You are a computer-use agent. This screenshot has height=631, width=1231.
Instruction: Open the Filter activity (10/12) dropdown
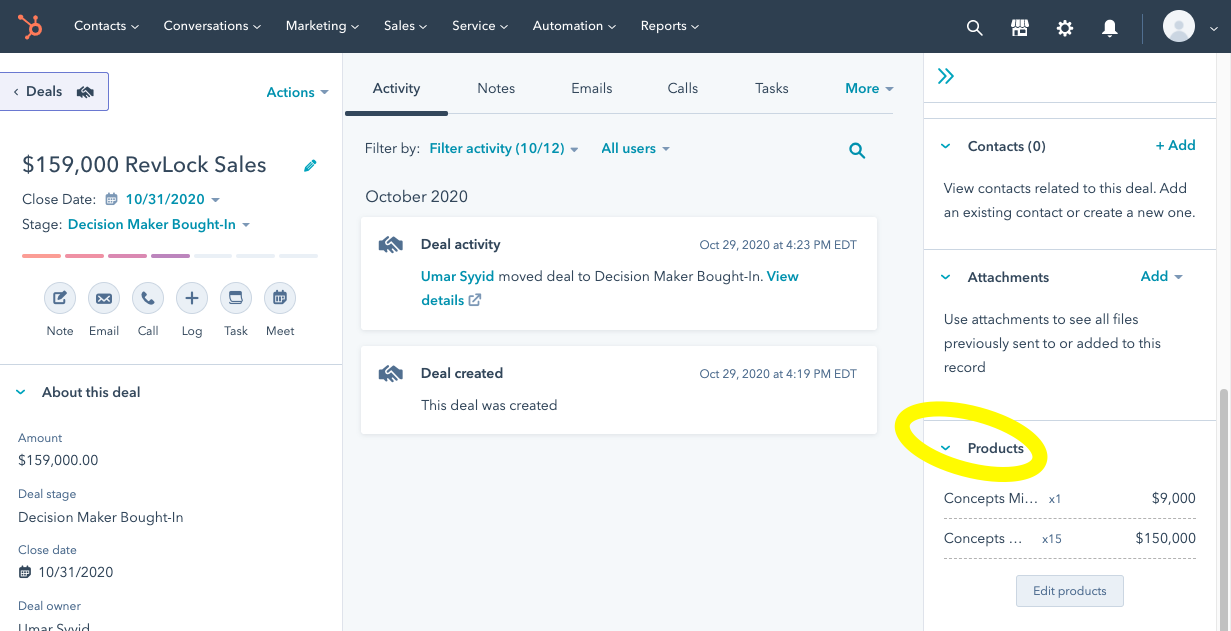tap(504, 148)
